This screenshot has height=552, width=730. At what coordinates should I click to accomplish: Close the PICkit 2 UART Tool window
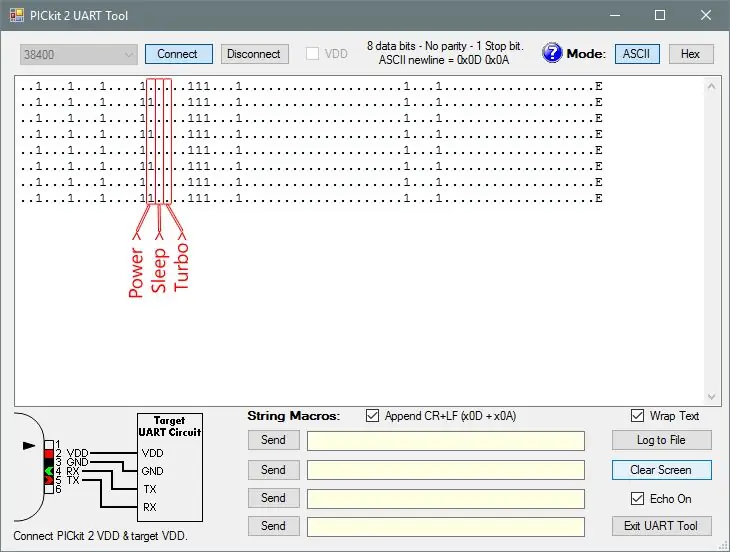706,15
